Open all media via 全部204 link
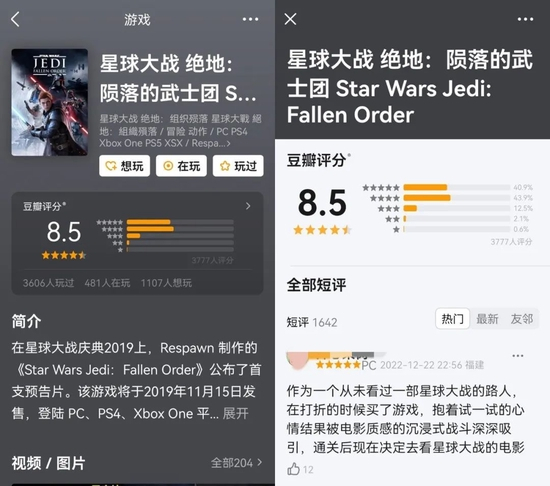This screenshot has width=550, height=486. click(236, 463)
